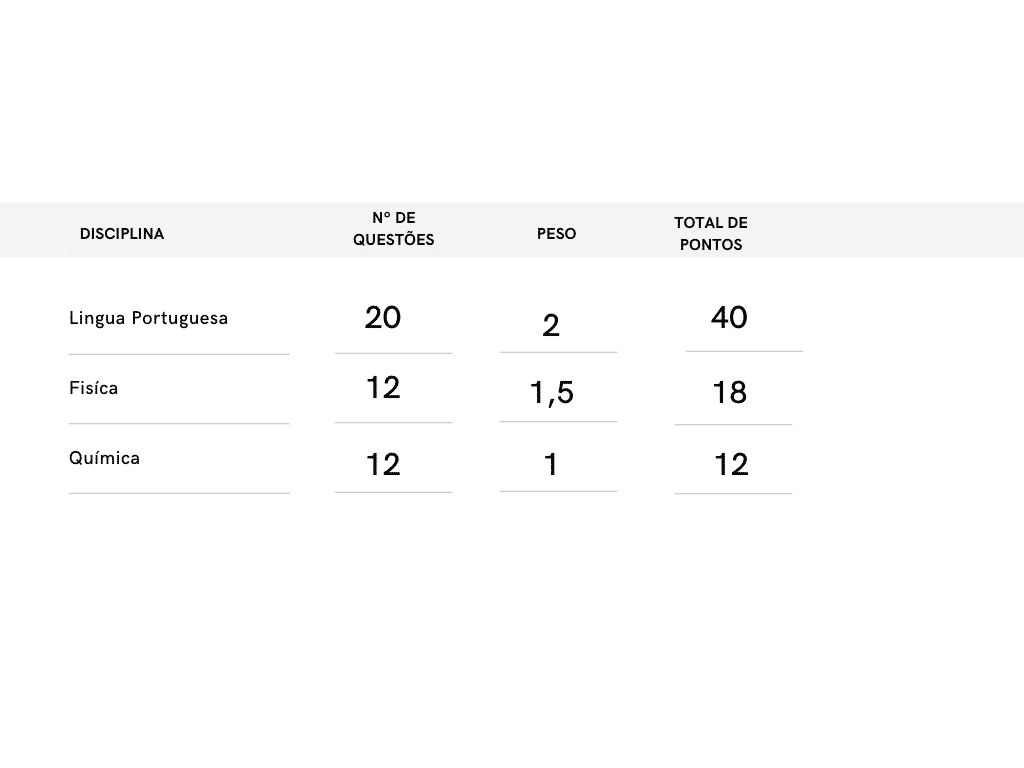
Task: Select Química's total points 12
Action: tap(731, 464)
